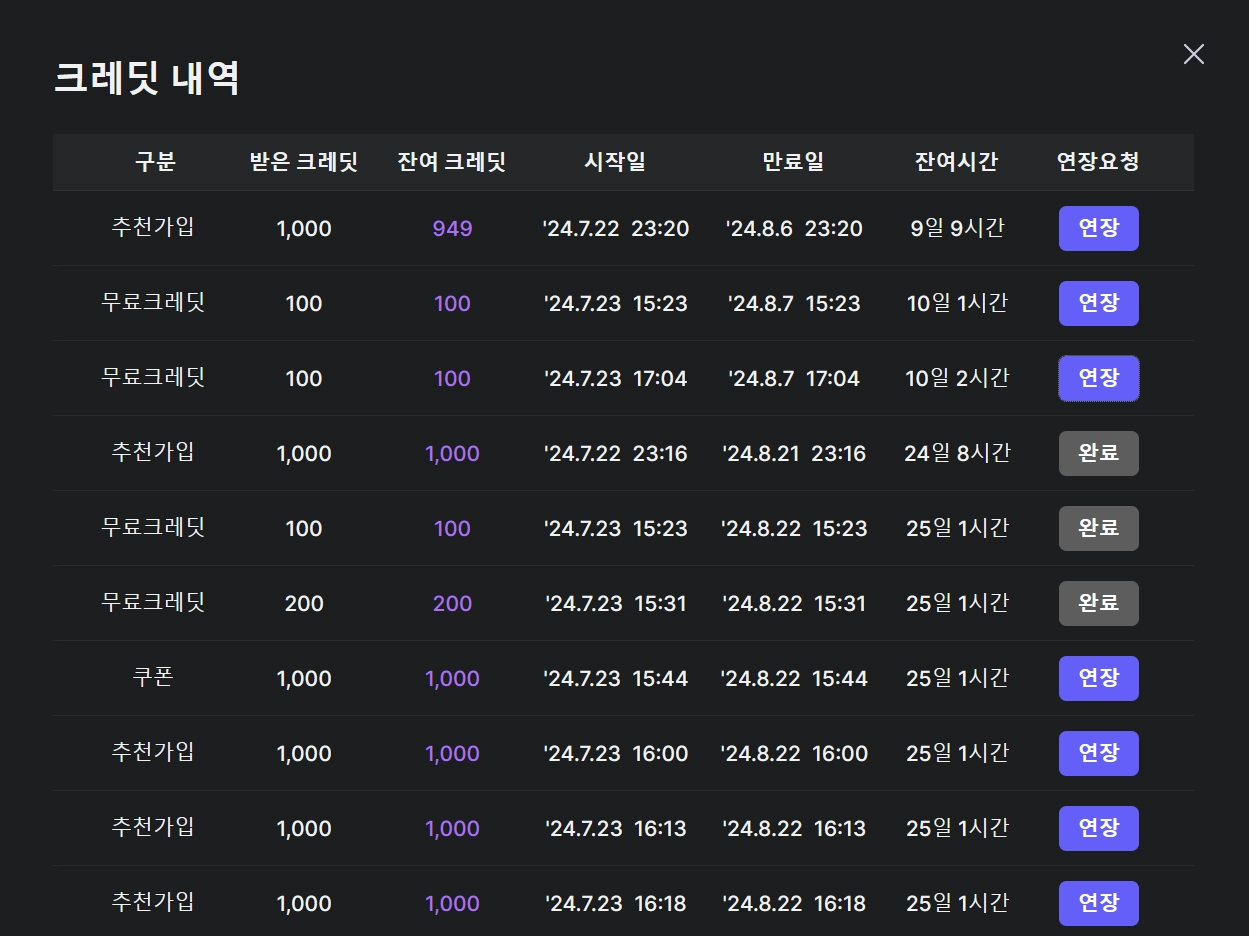The image size is (1249, 936).
Task: Click the 잔여시간 column header
Action: point(956,162)
